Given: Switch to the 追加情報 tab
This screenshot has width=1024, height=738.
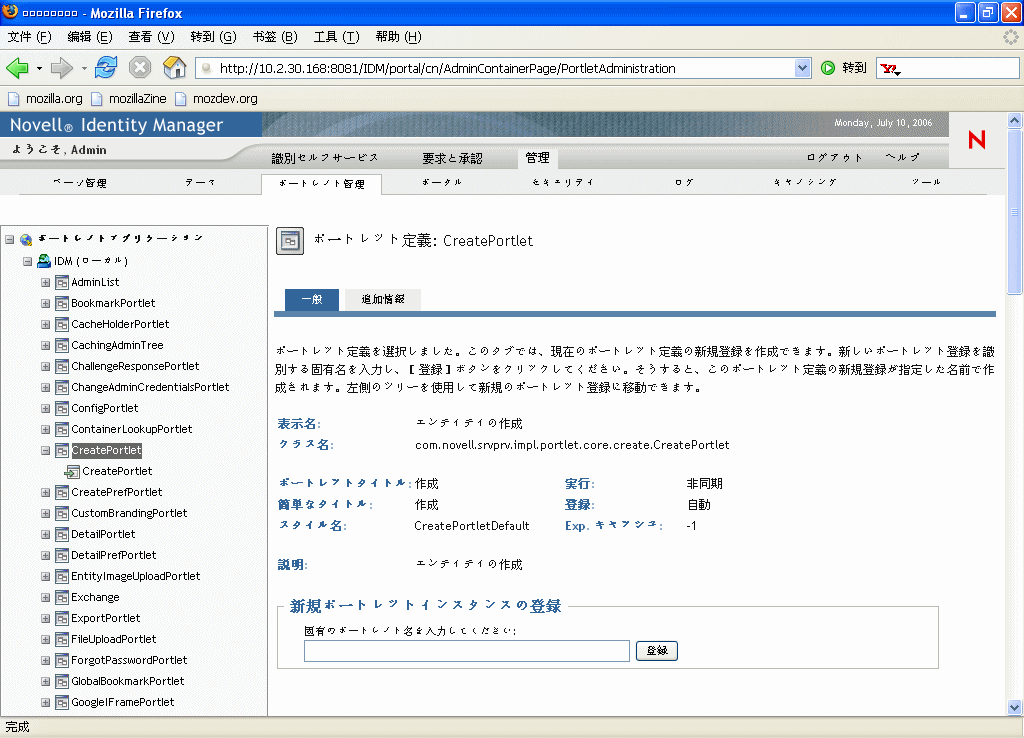Looking at the screenshot, I should [x=384, y=299].
